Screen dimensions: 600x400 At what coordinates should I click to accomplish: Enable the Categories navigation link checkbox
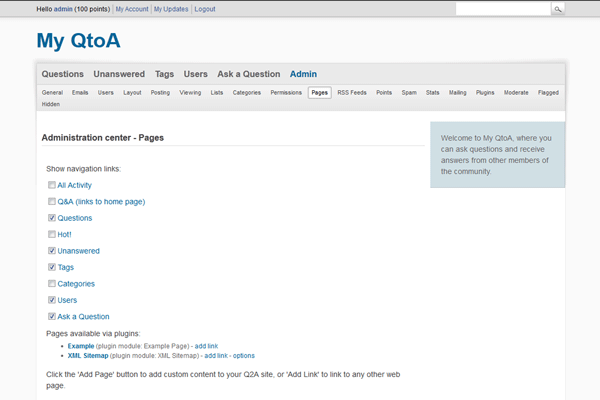click(51, 284)
